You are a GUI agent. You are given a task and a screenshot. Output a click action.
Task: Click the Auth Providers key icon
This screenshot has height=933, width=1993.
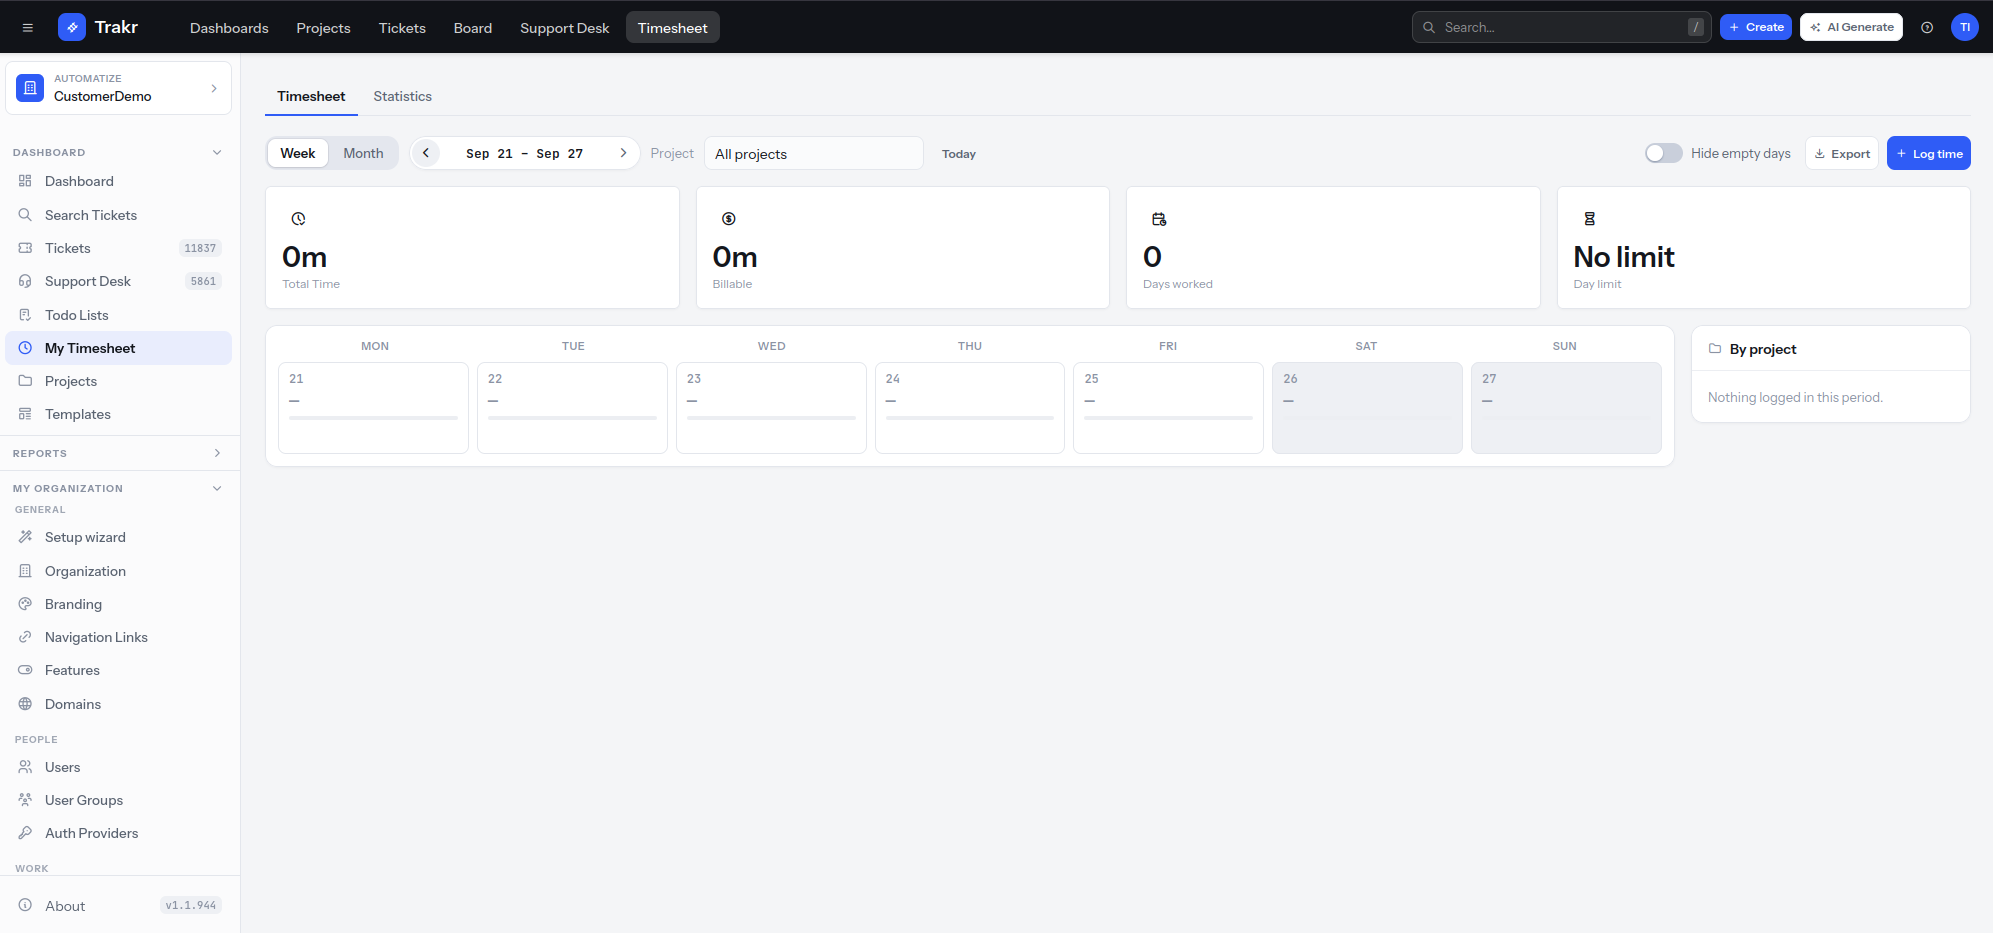[26, 833]
